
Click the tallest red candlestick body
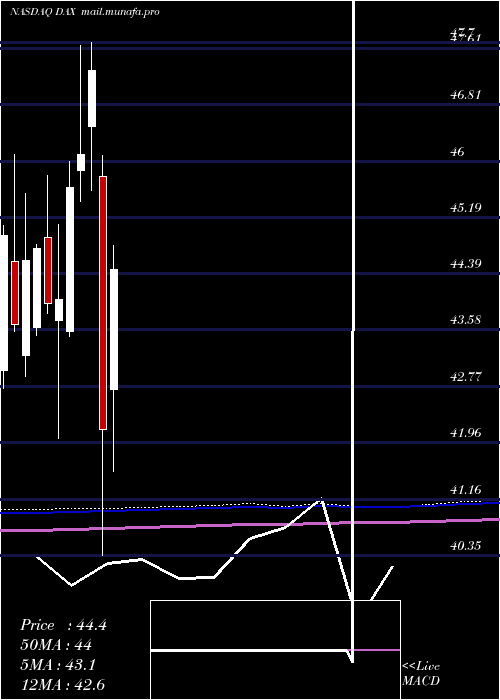pos(103,303)
